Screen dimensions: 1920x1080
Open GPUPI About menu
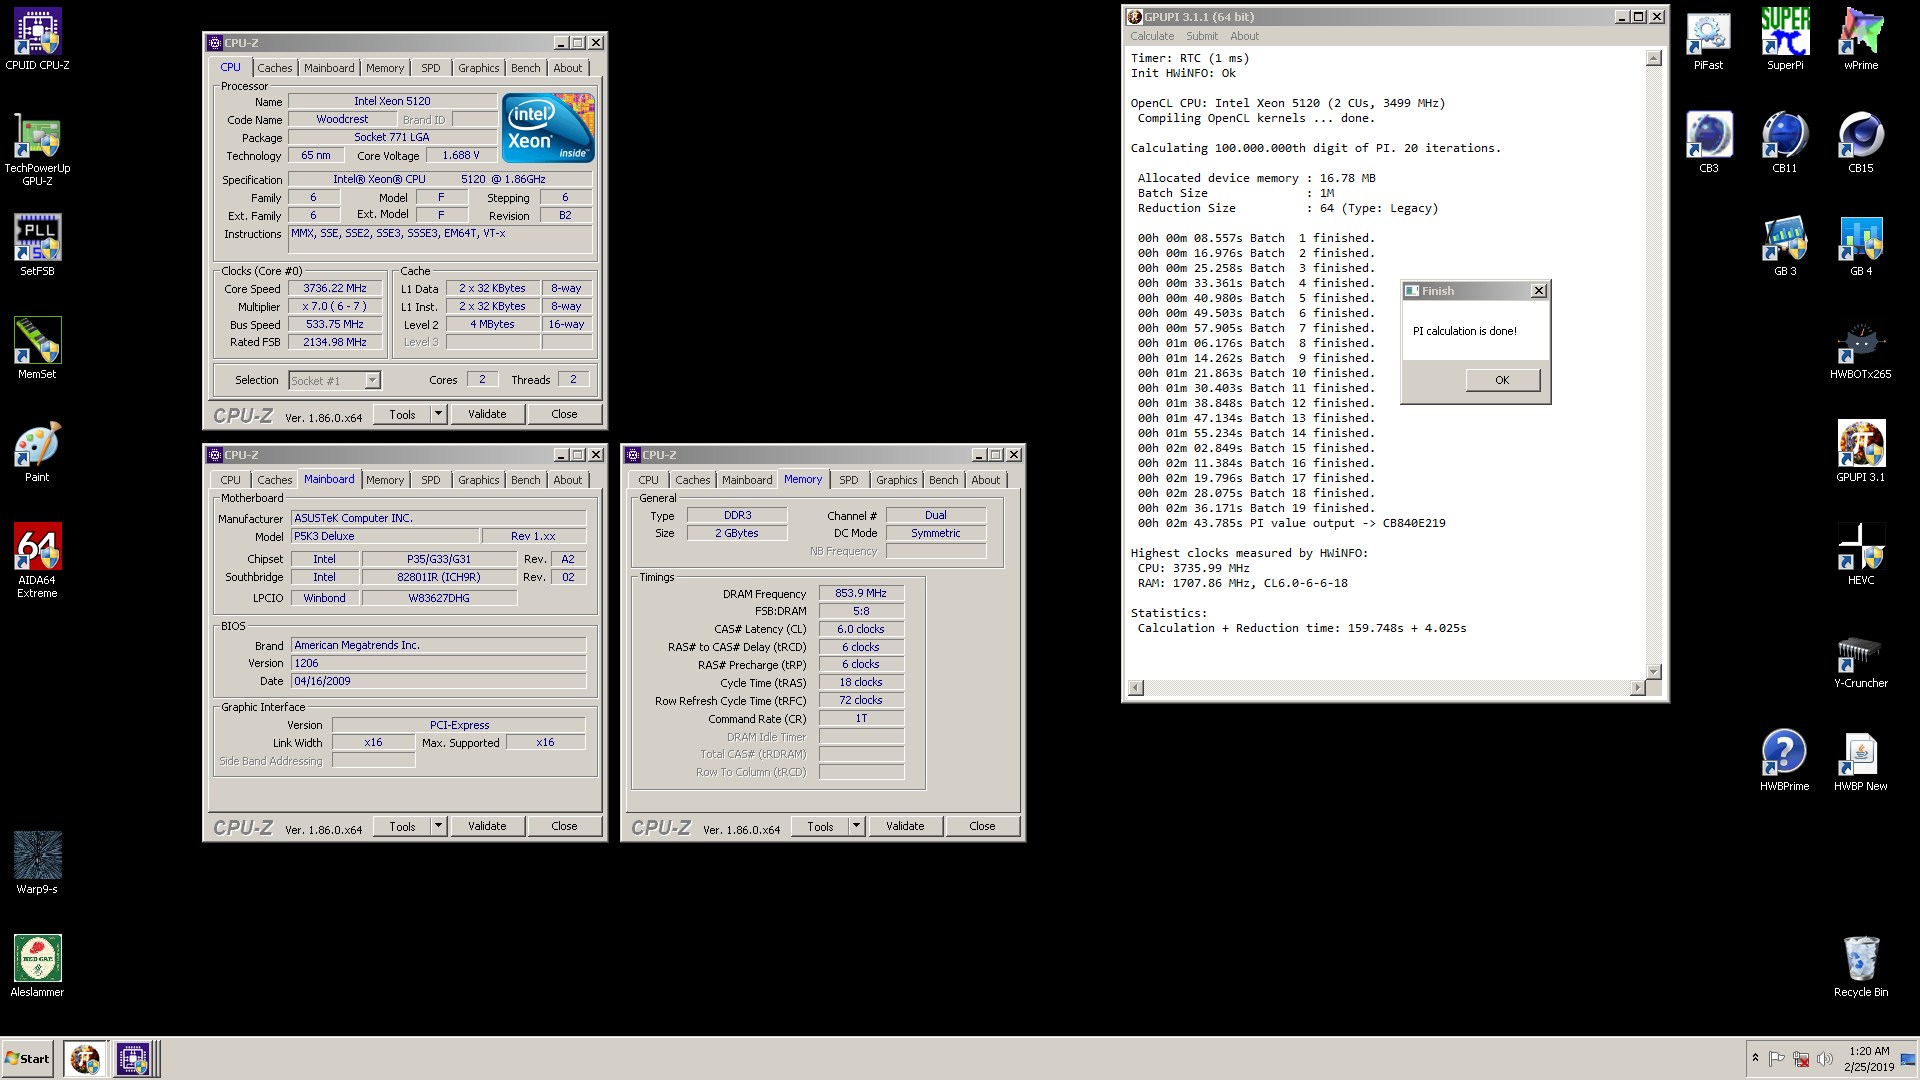(x=1244, y=36)
